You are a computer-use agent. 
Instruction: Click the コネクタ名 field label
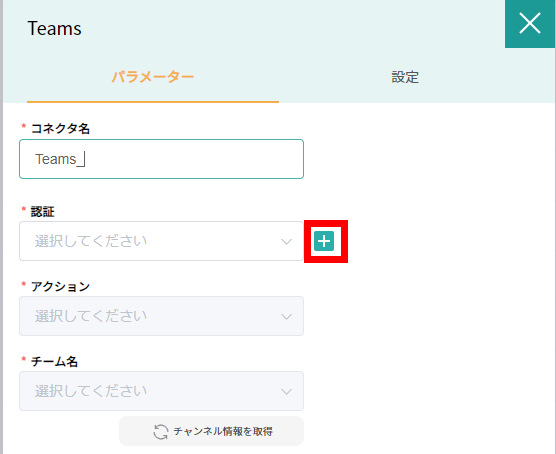(60, 128)
